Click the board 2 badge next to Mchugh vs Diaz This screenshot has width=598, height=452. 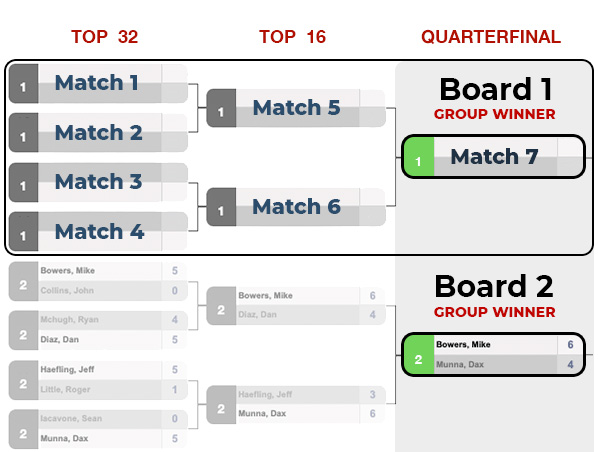[x=23, y=330]
